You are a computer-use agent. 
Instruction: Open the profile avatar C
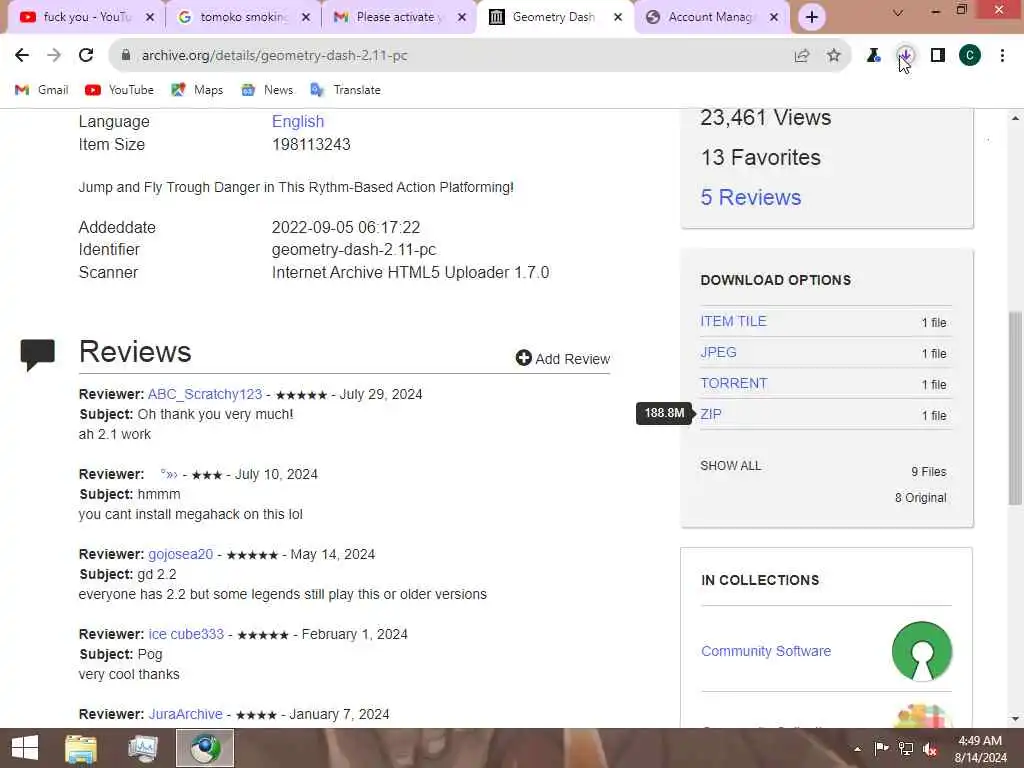[970, 56]
